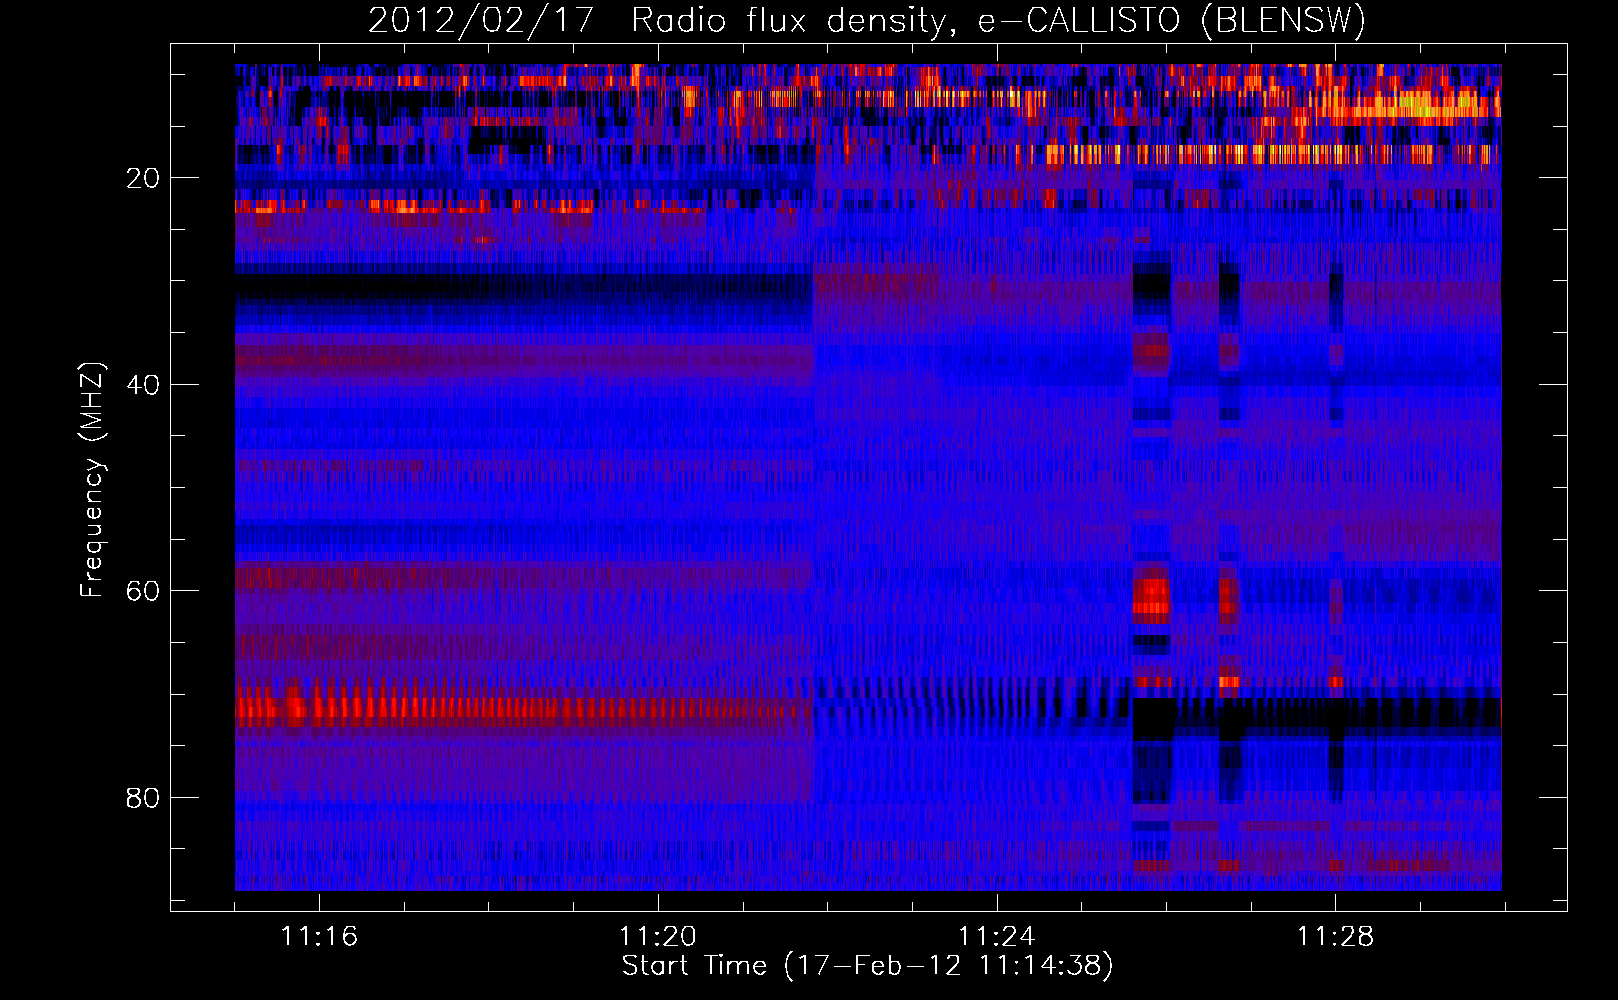
Task: Click the plot title 'Radio flux density, e-CALLISTO (BLENSW)'
Action: (999, 20)
